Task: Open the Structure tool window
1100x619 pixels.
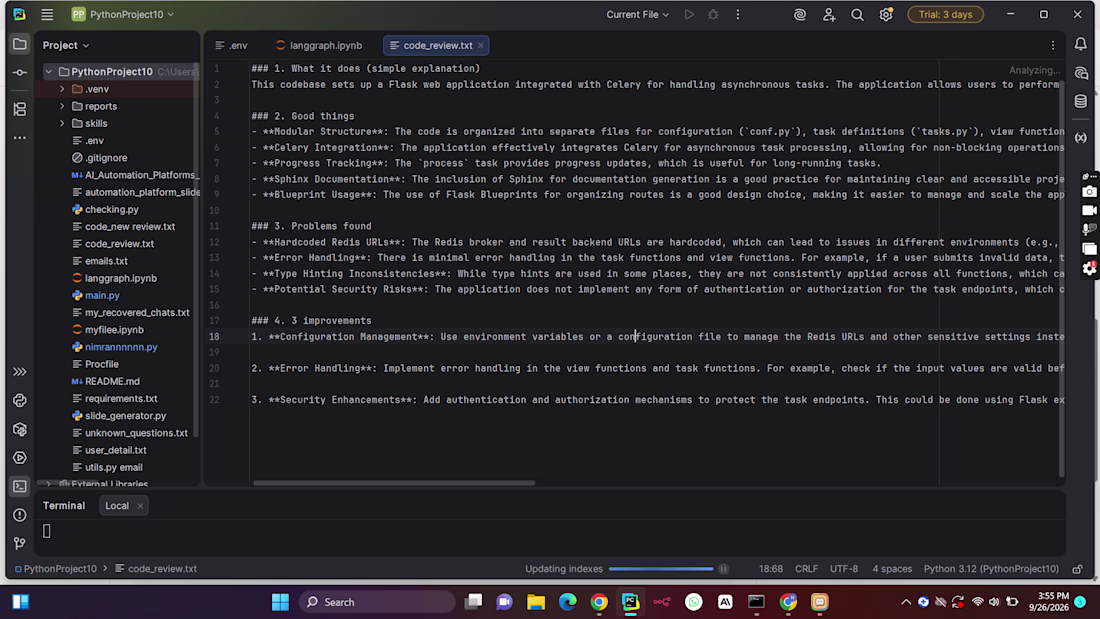Action: click(20, 109)
